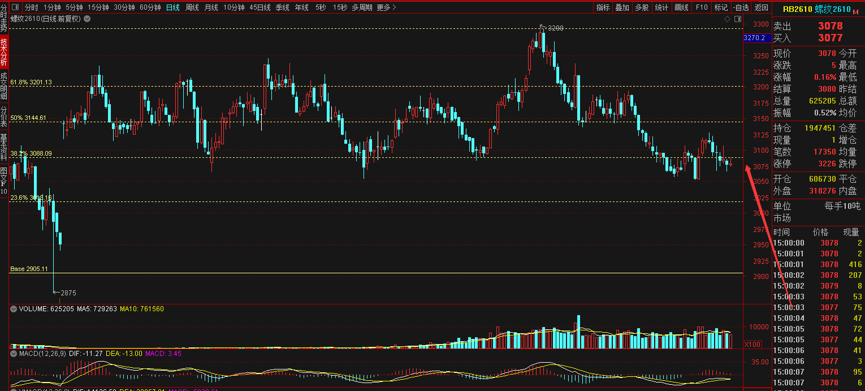
Task: Click the 买入 price 3077
Action: [830, 38]
